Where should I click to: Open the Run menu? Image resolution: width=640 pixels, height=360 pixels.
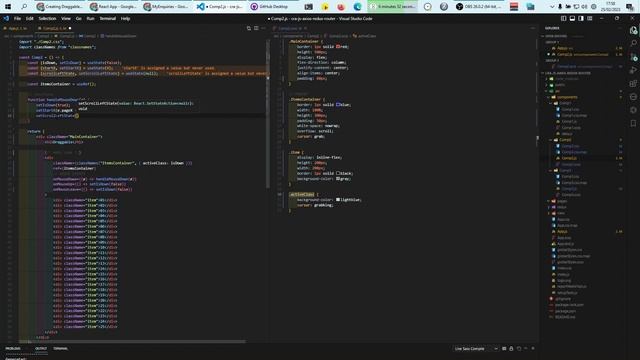pyautogui.click(x=90, y=18)
